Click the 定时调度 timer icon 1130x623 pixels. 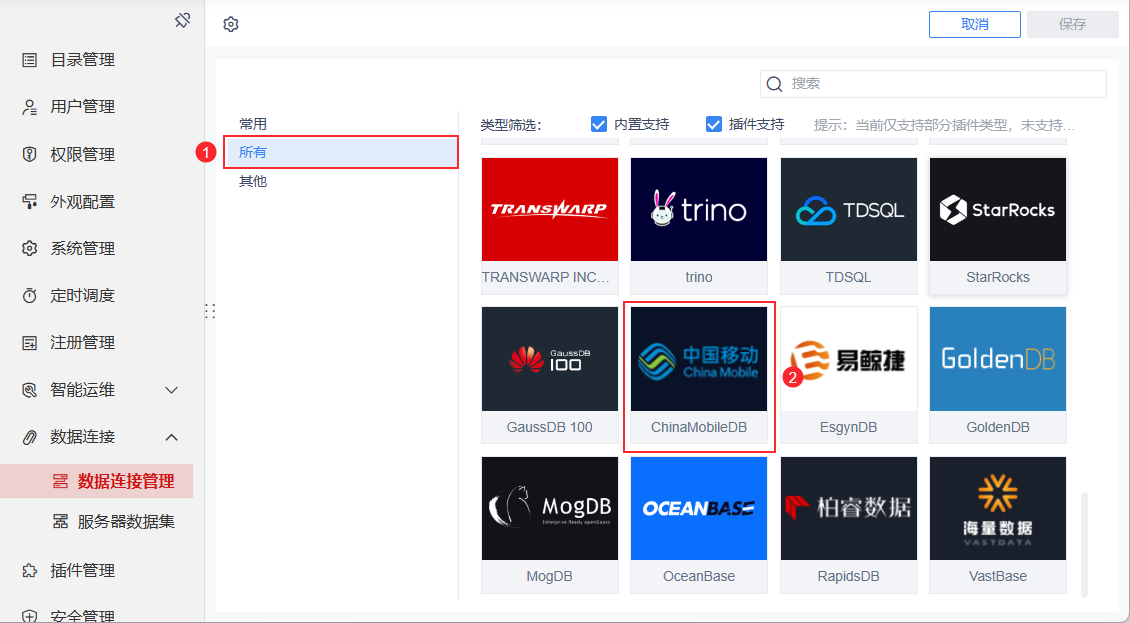pos(30,296)
